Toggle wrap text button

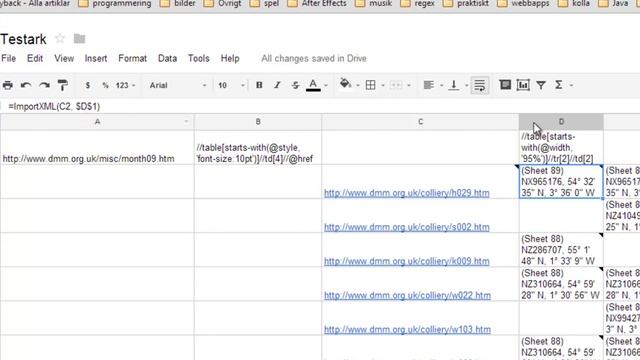coord(480,85)
